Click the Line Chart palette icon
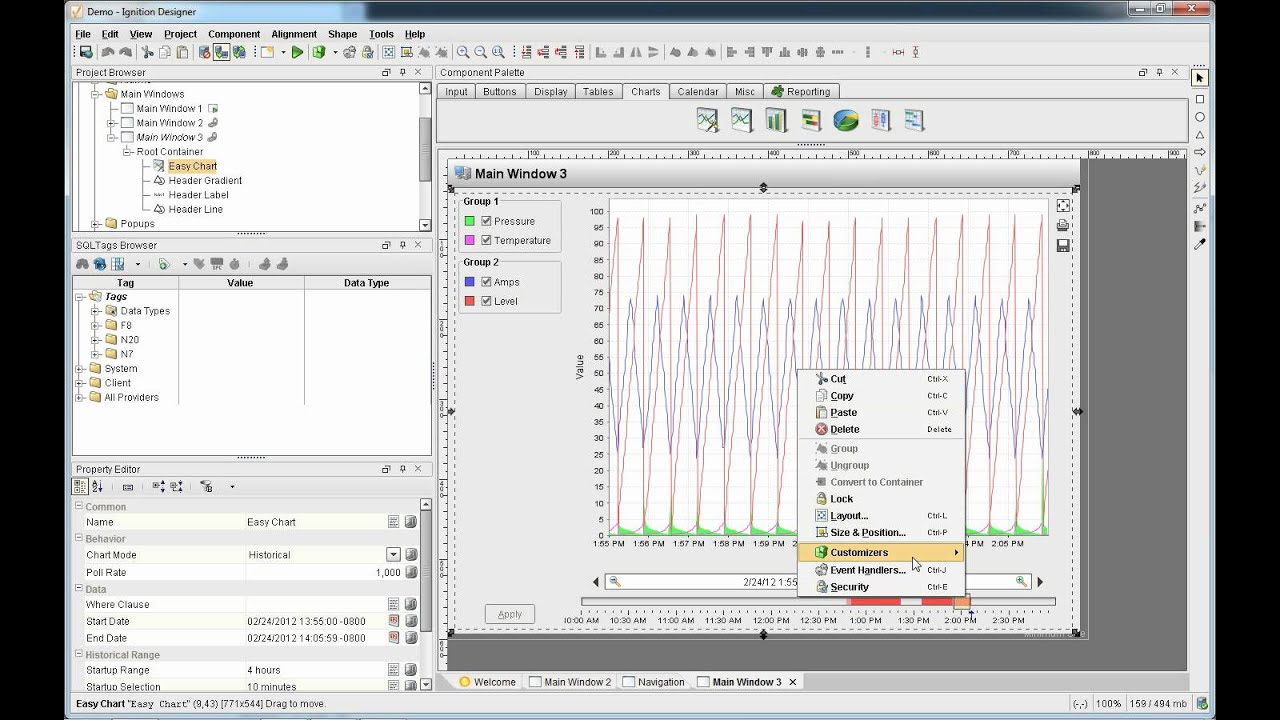This screenshot has height=720, width=1280. coord(741,120)
